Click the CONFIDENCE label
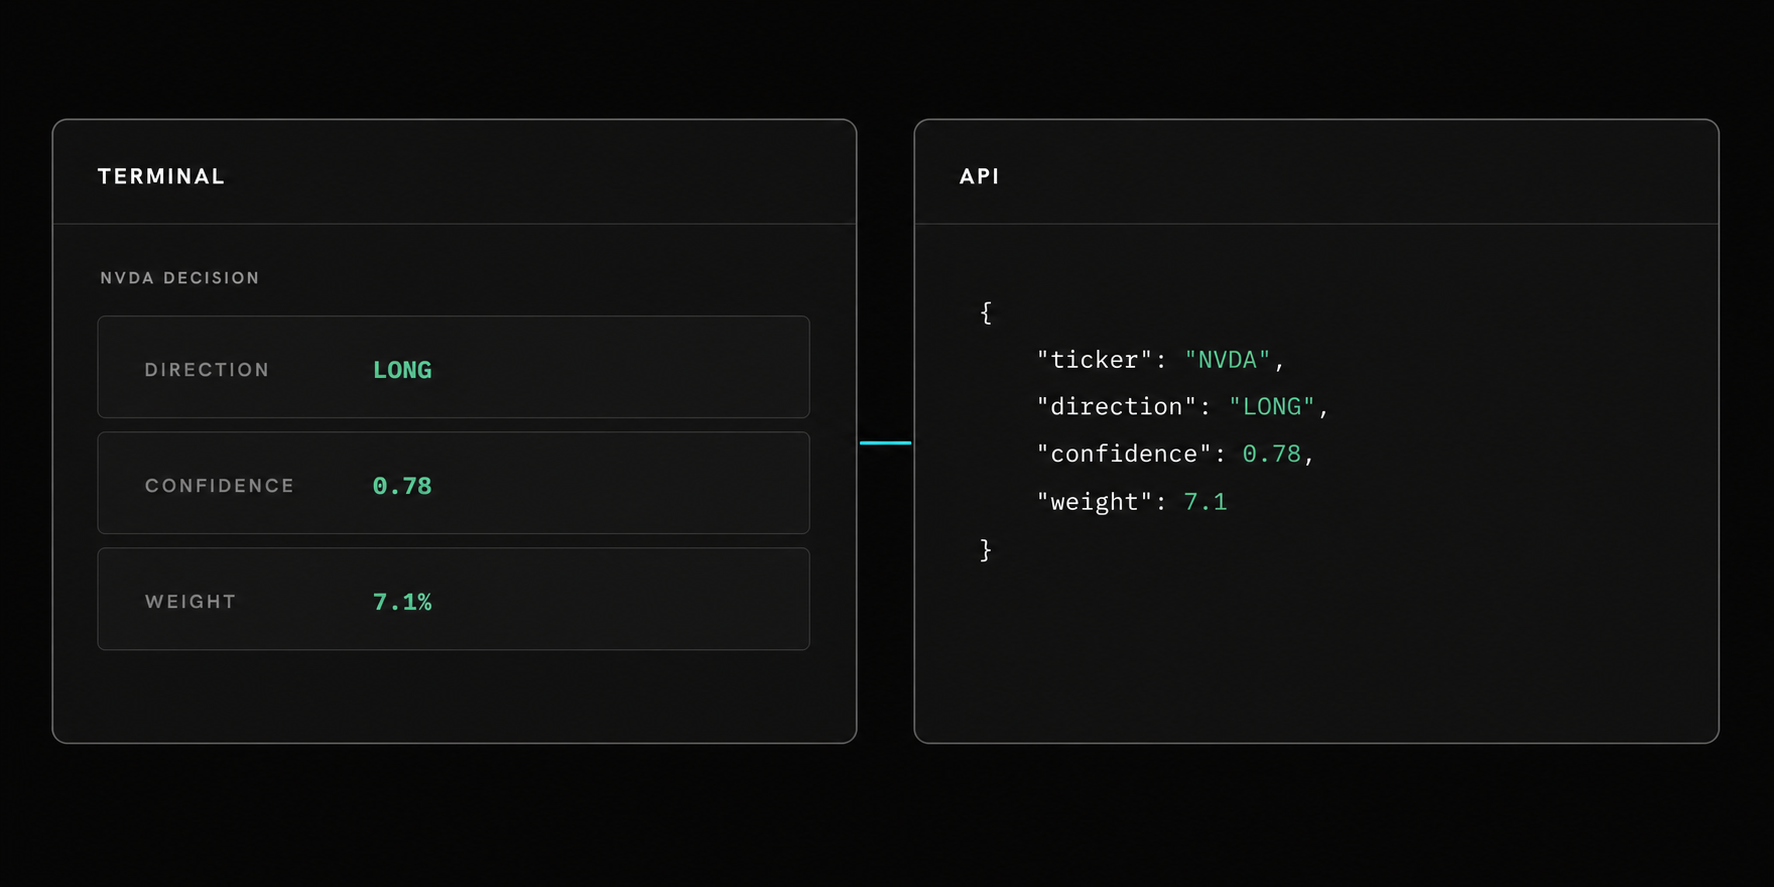The height and width of the screenshot is (887, 1774). pyautogui.click(x=220, y=486)
